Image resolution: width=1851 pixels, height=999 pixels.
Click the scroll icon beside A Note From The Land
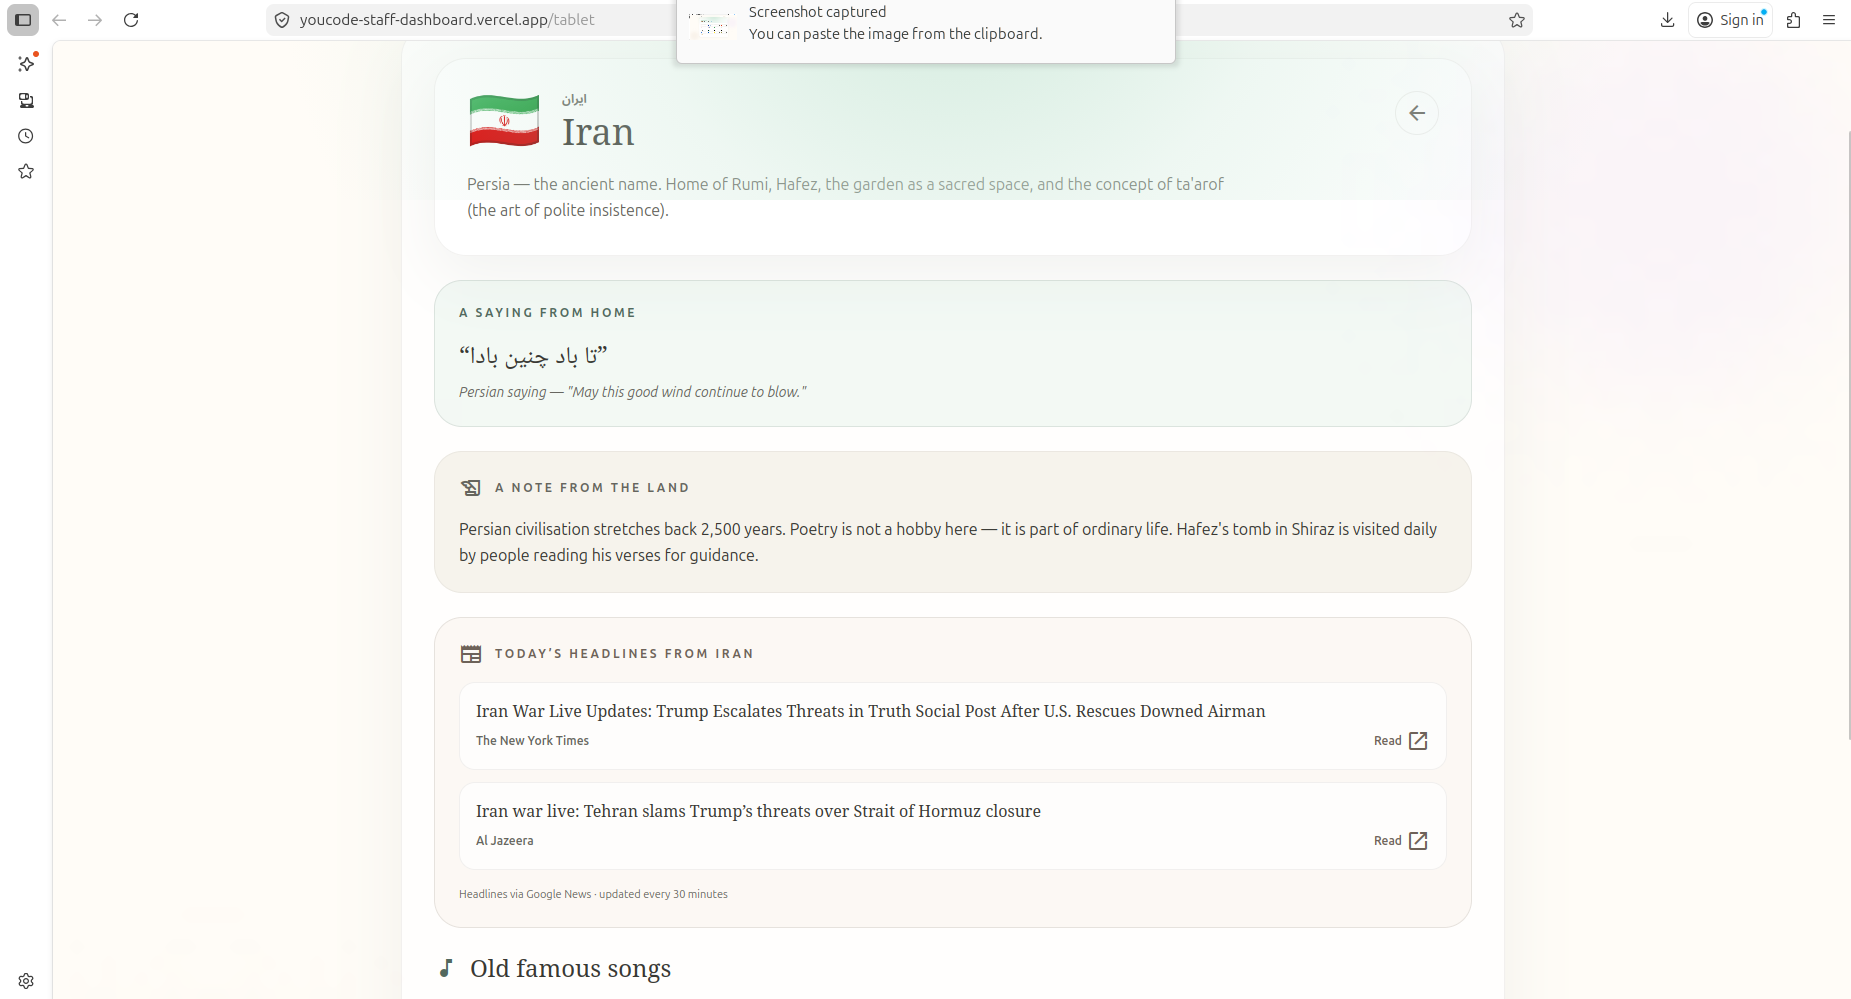(x=471, y=488)
